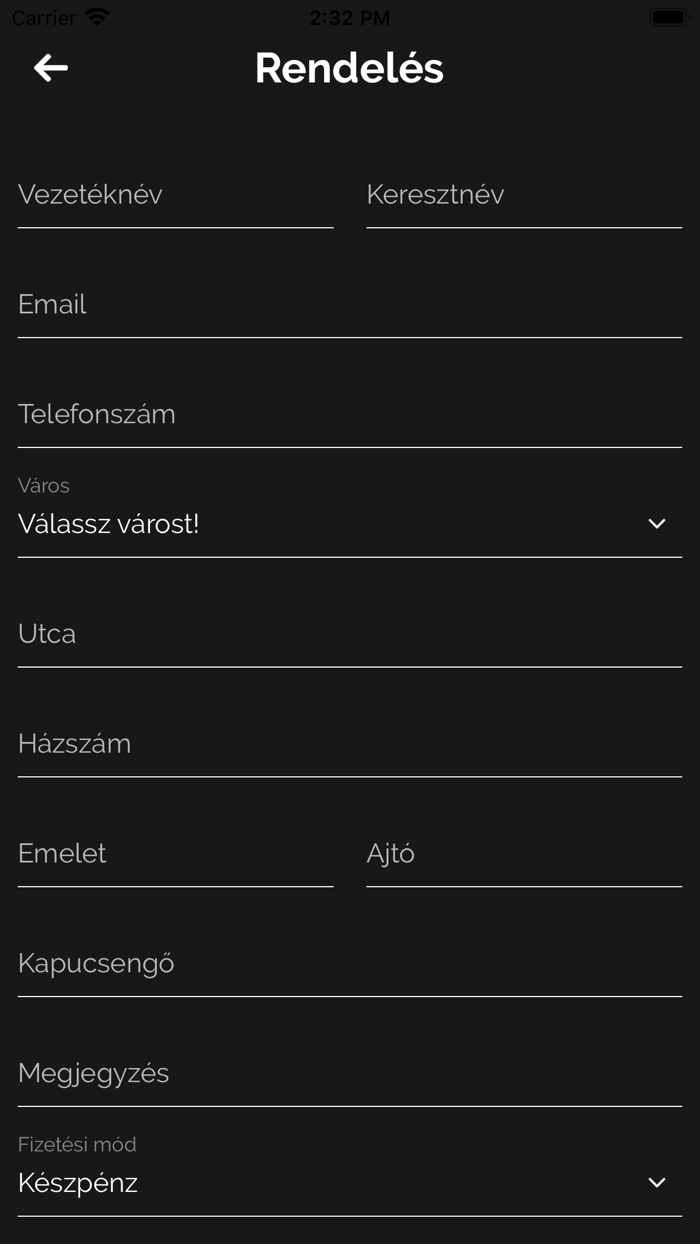
Task: Tap the back arrow icon
Action: tap(51, 68)
